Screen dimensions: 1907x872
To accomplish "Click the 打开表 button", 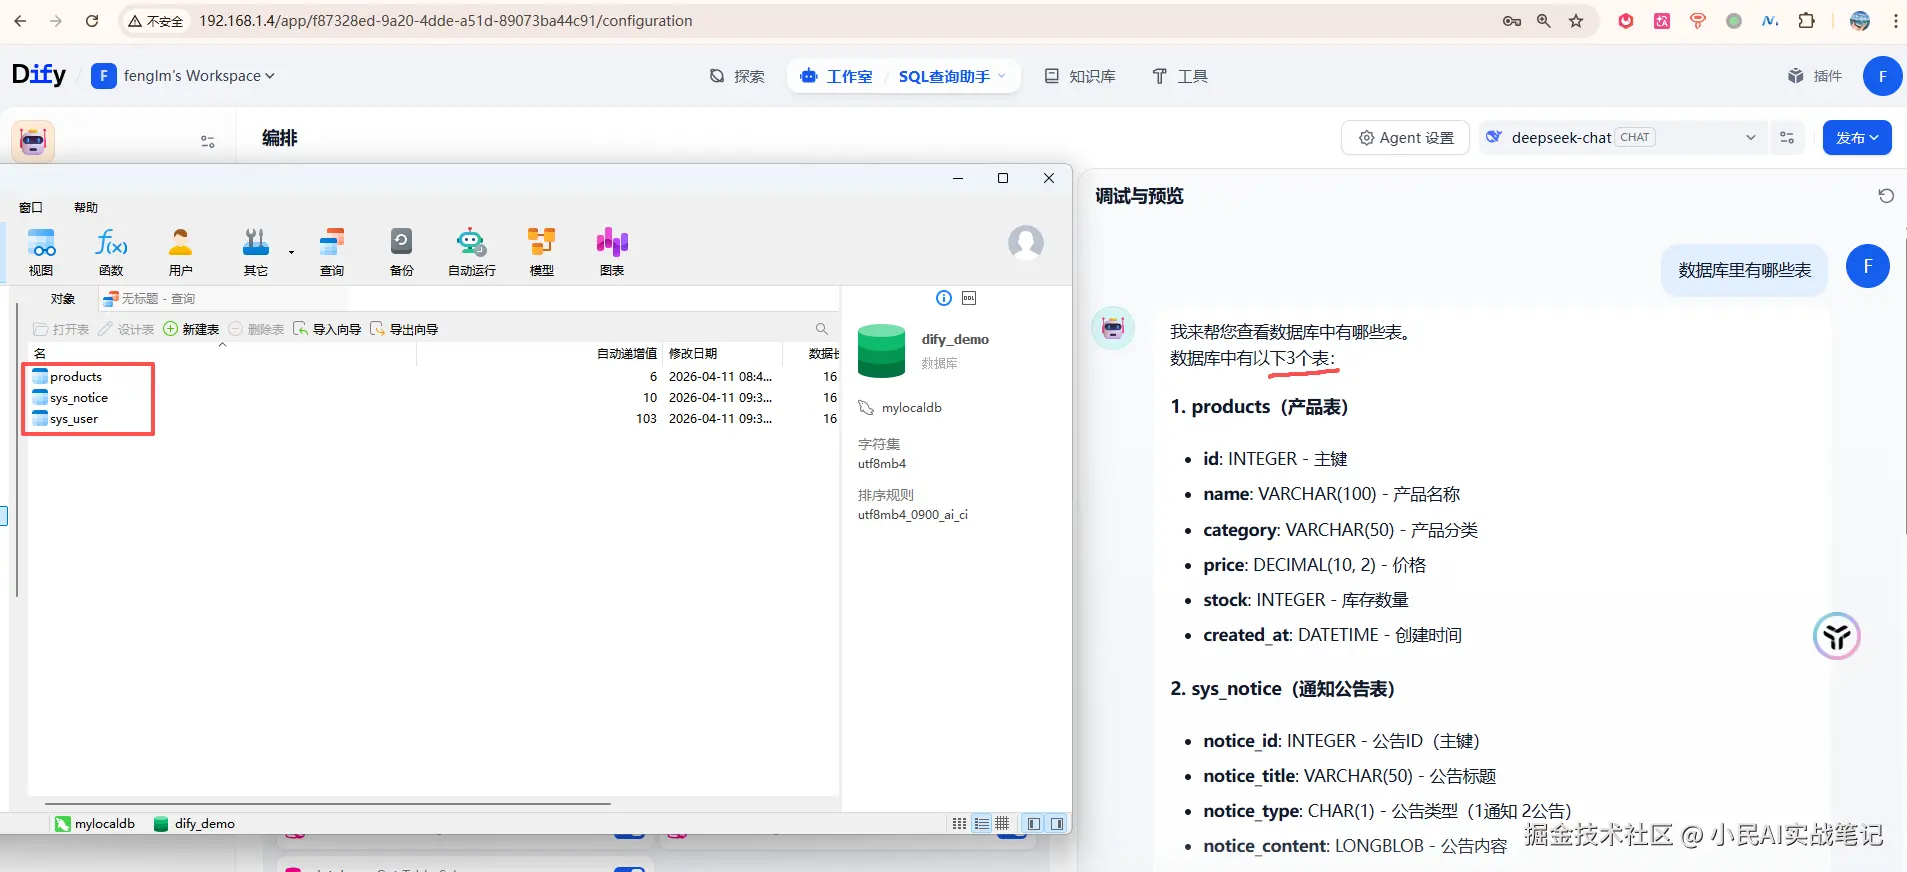I will coord(61,329).
